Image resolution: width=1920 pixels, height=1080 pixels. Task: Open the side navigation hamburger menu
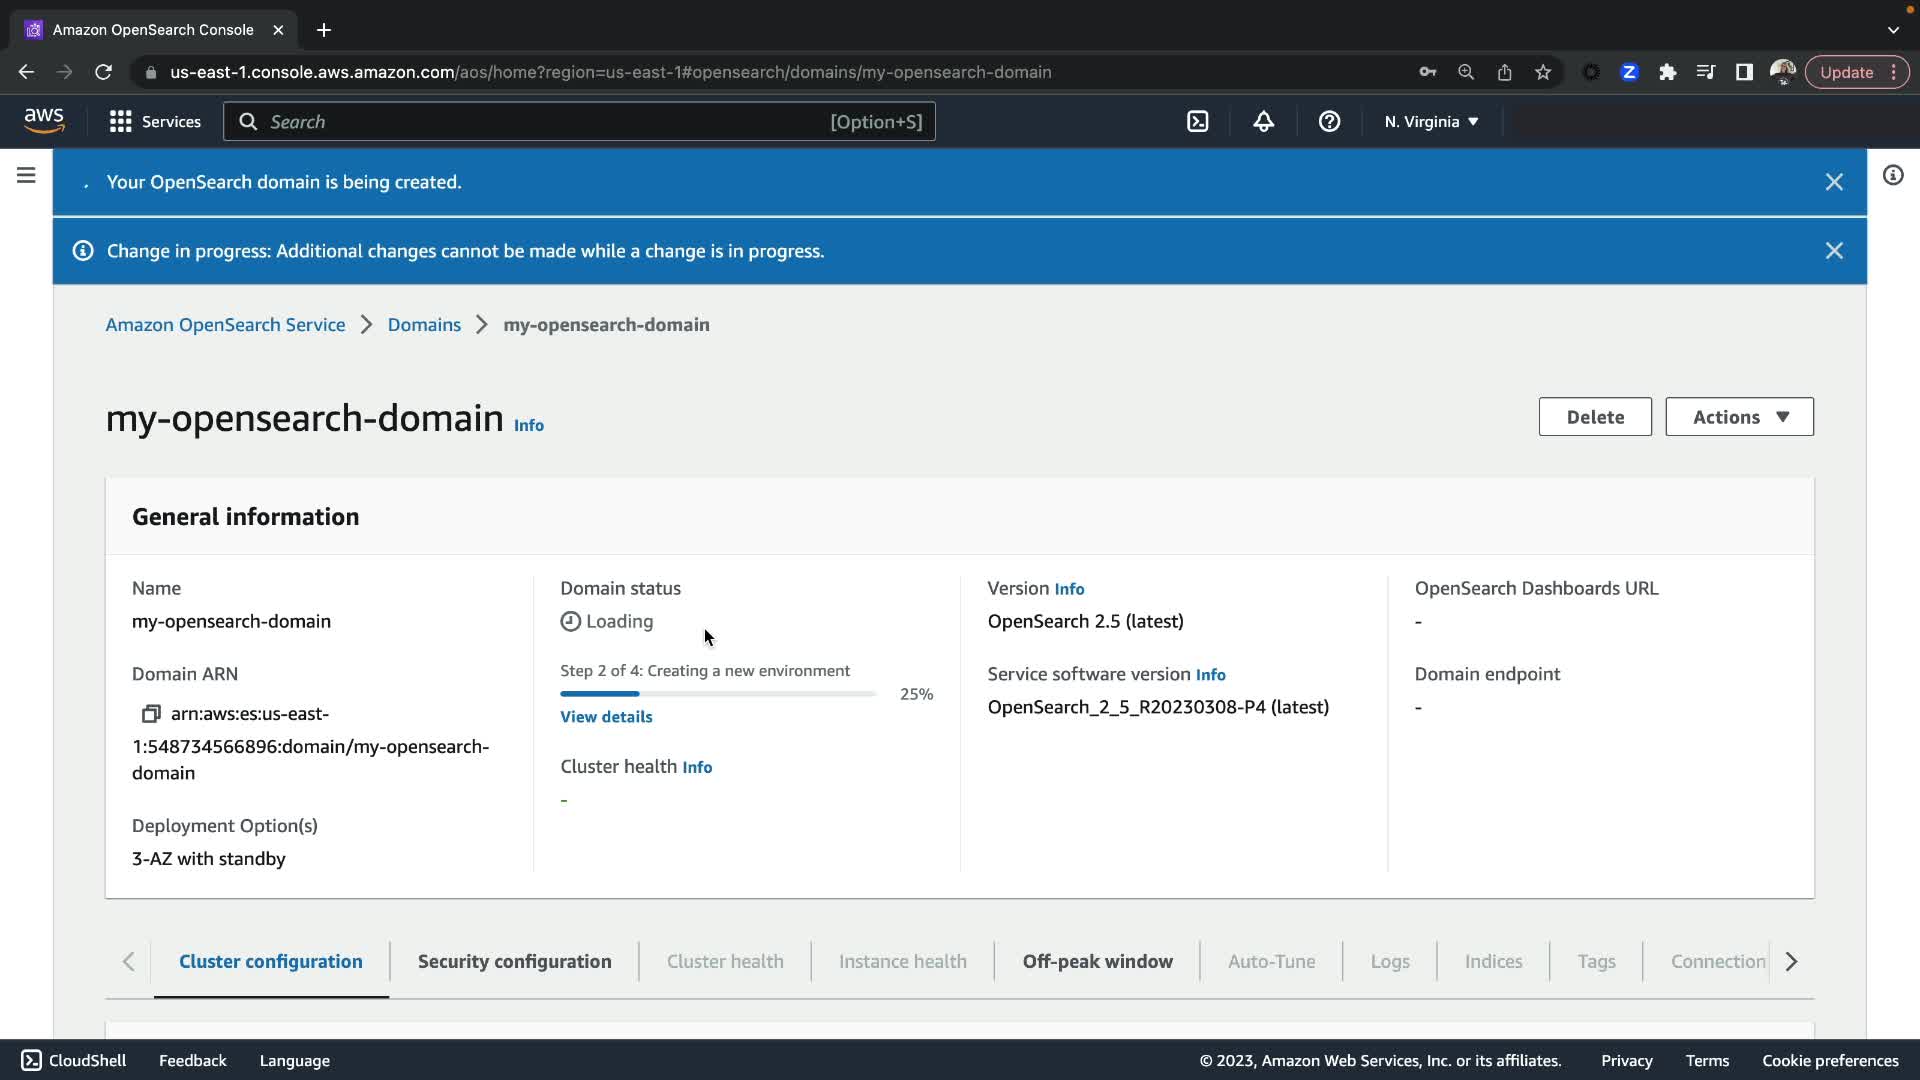[x=26, y=175]
